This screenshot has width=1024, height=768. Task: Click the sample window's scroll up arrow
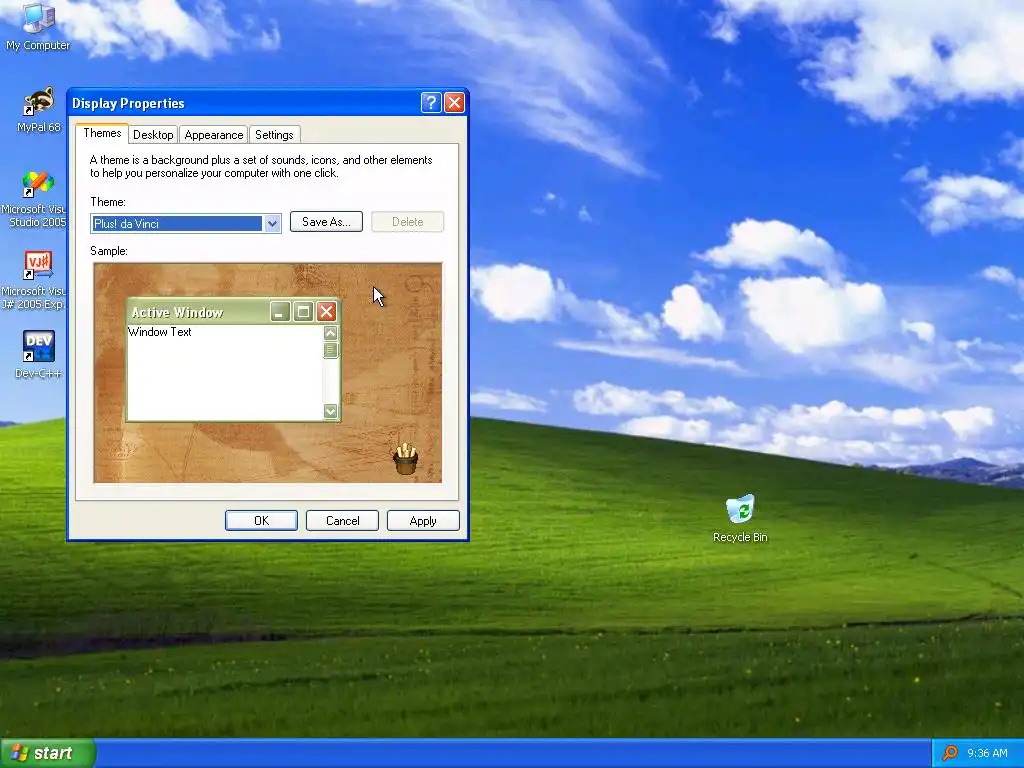(x=330, y=333)
